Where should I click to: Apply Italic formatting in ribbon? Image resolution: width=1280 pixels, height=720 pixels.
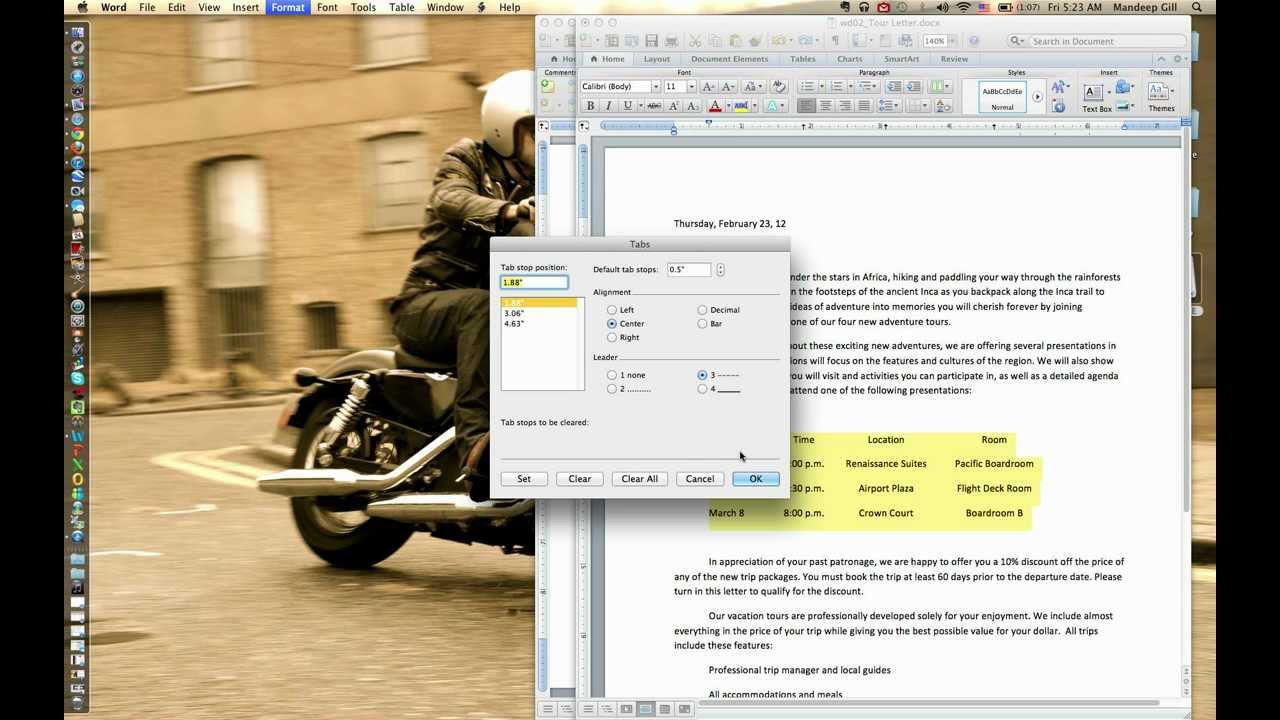click(x=608, y=106)
